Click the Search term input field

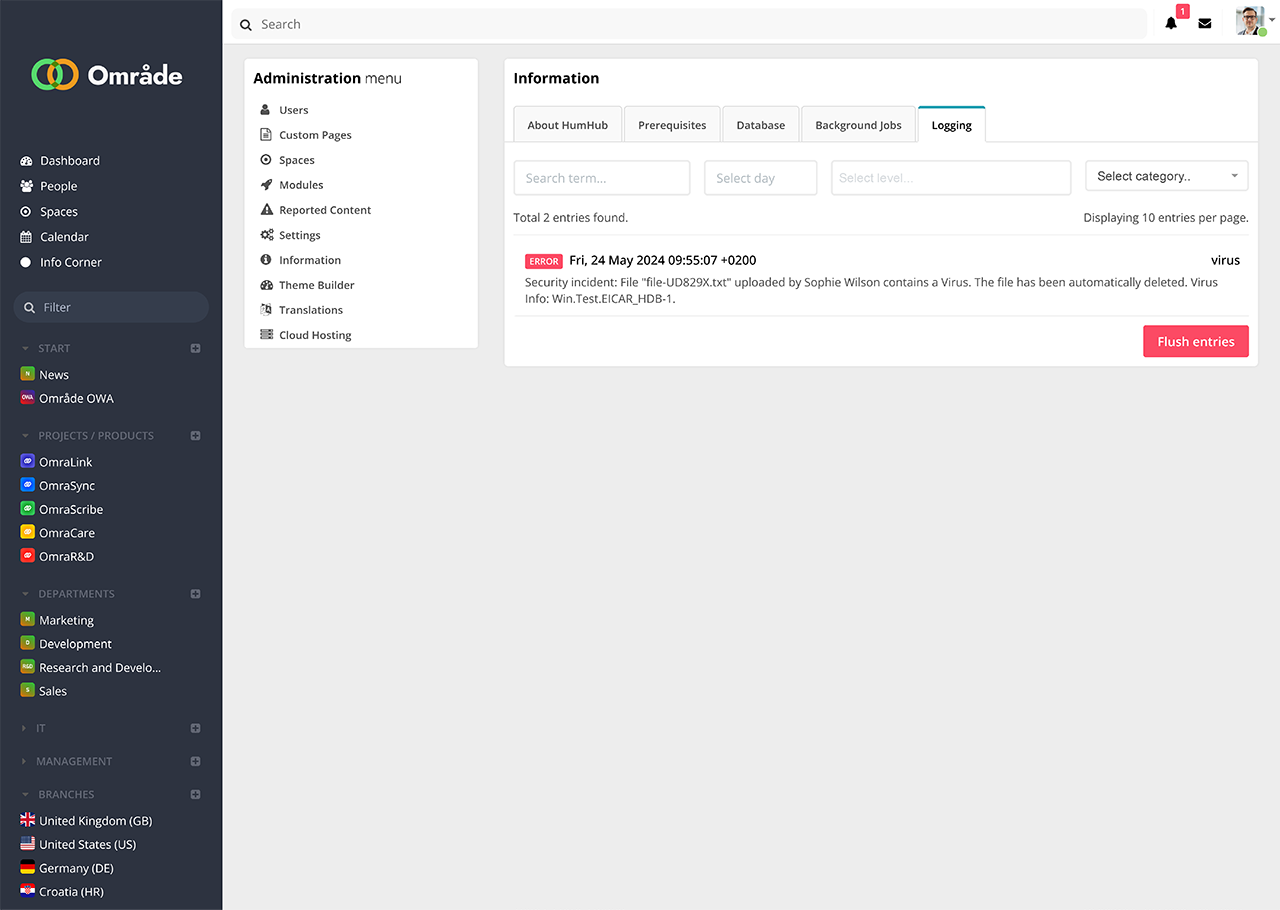601,178
